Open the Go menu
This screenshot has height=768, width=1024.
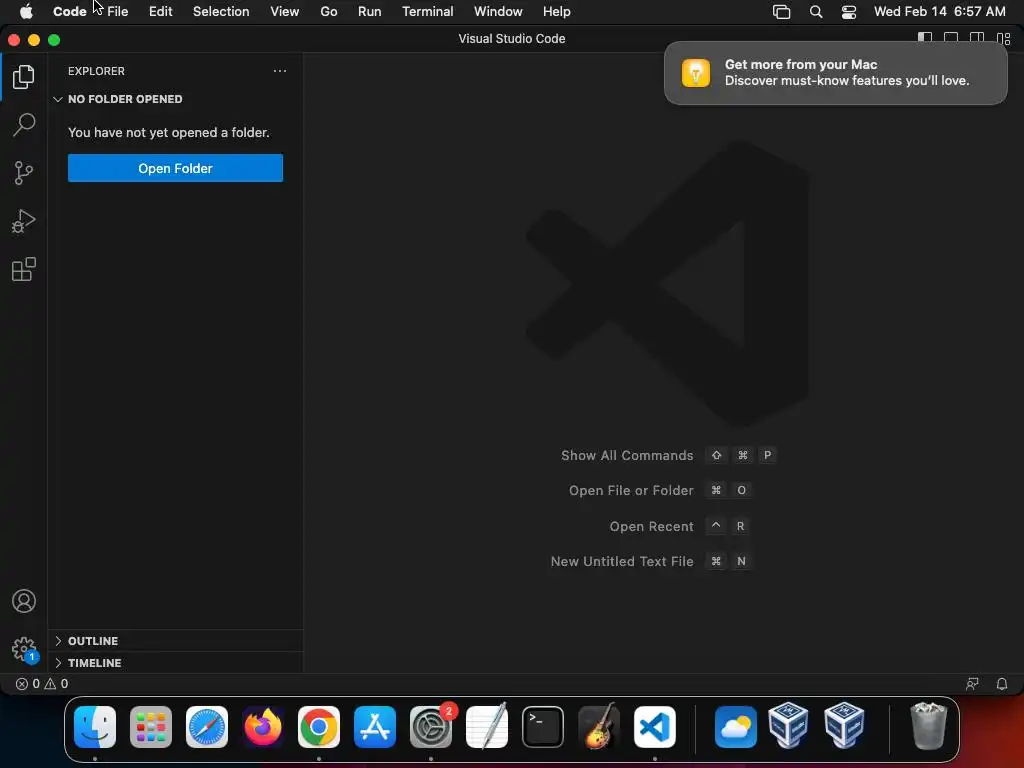(328, 11)
